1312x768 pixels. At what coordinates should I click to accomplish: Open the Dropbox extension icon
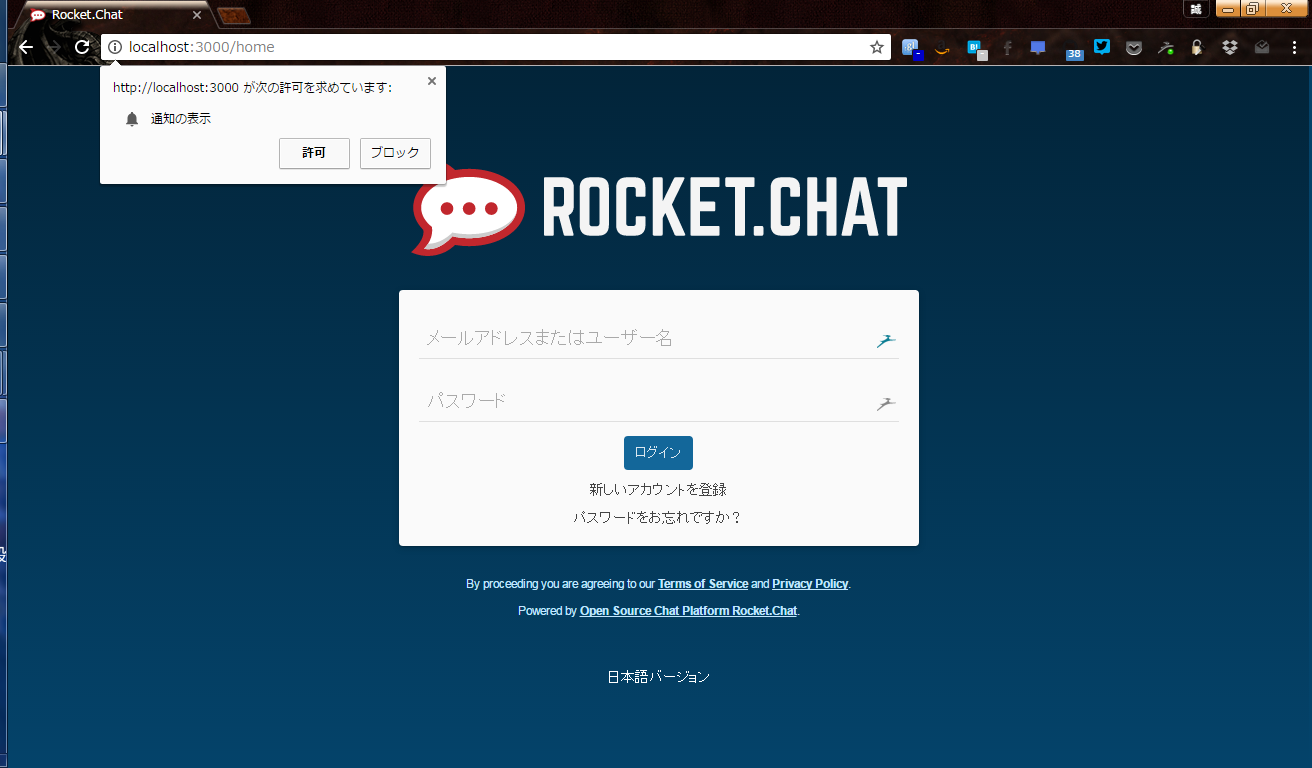point(1229,47)
